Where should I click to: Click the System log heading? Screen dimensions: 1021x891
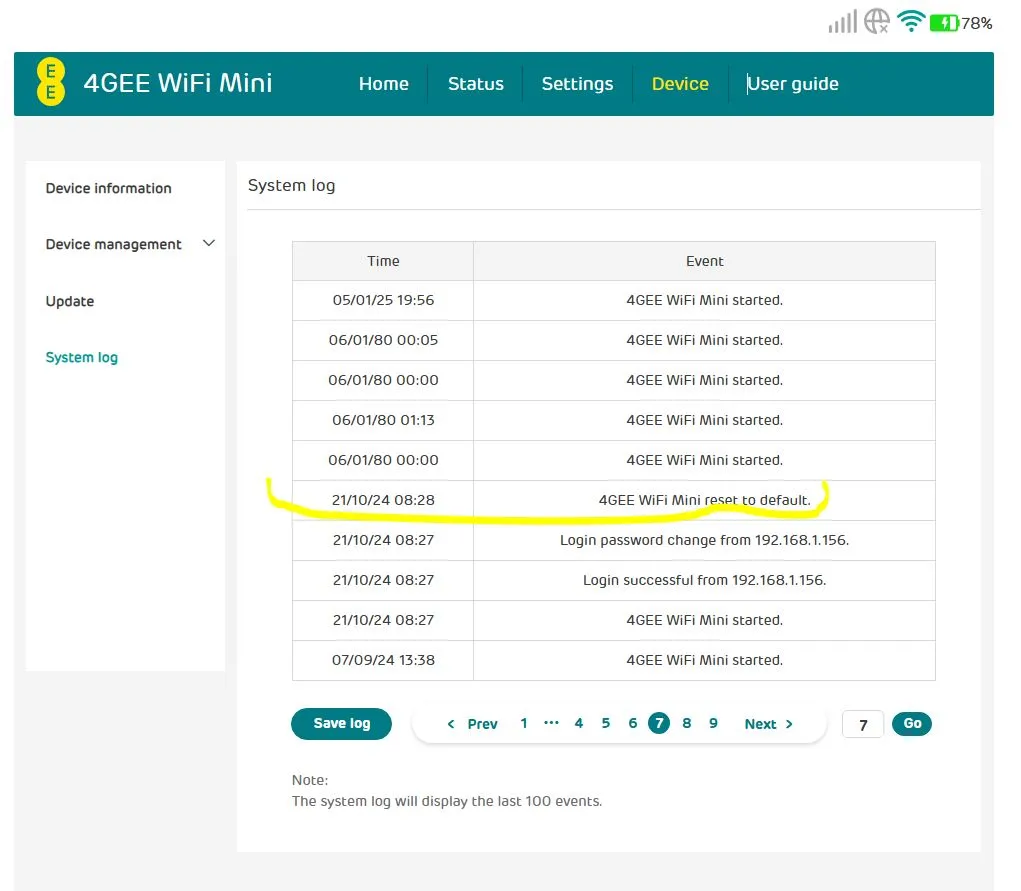click(x=291, y=186)
